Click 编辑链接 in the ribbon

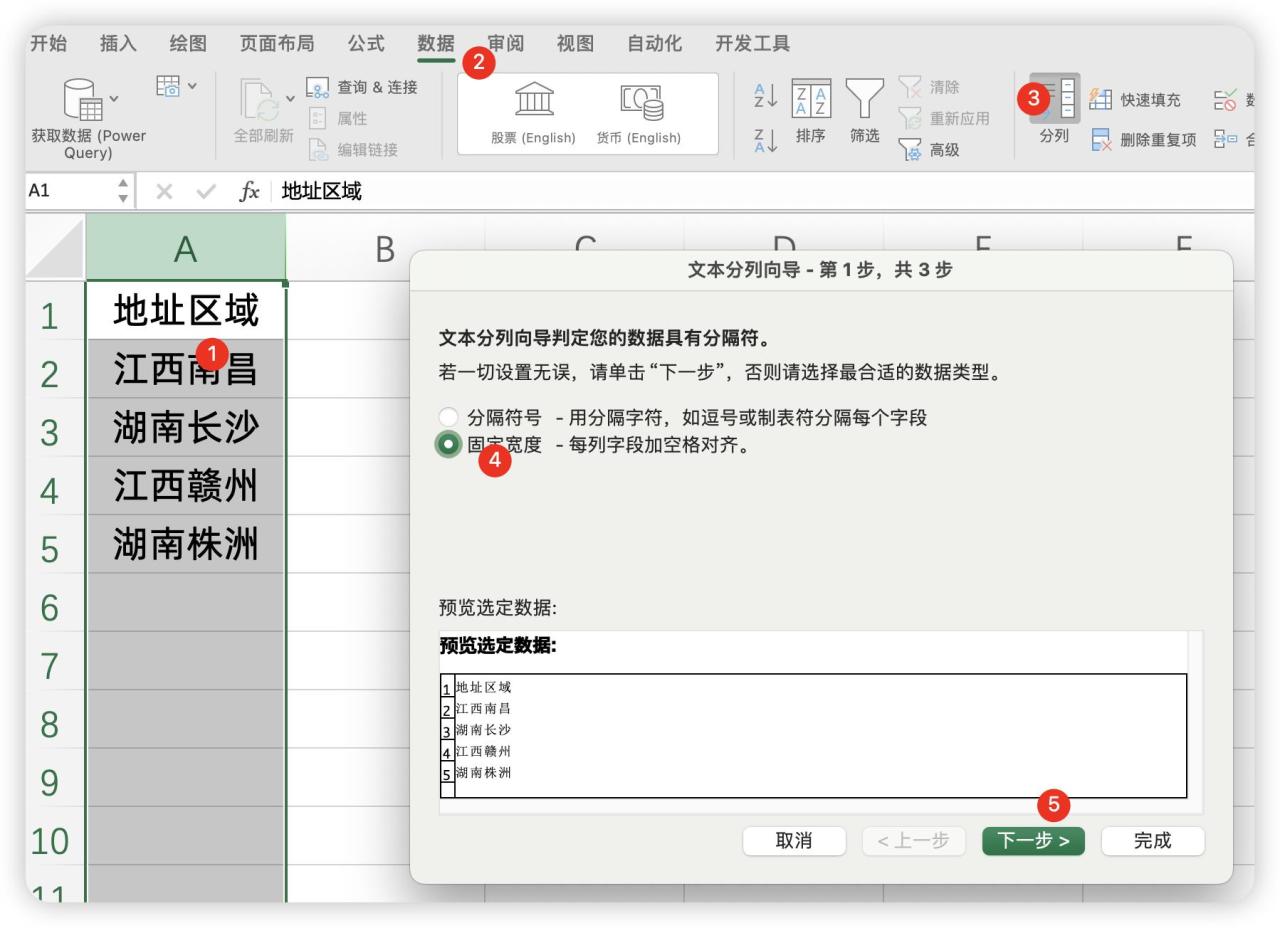351,150
